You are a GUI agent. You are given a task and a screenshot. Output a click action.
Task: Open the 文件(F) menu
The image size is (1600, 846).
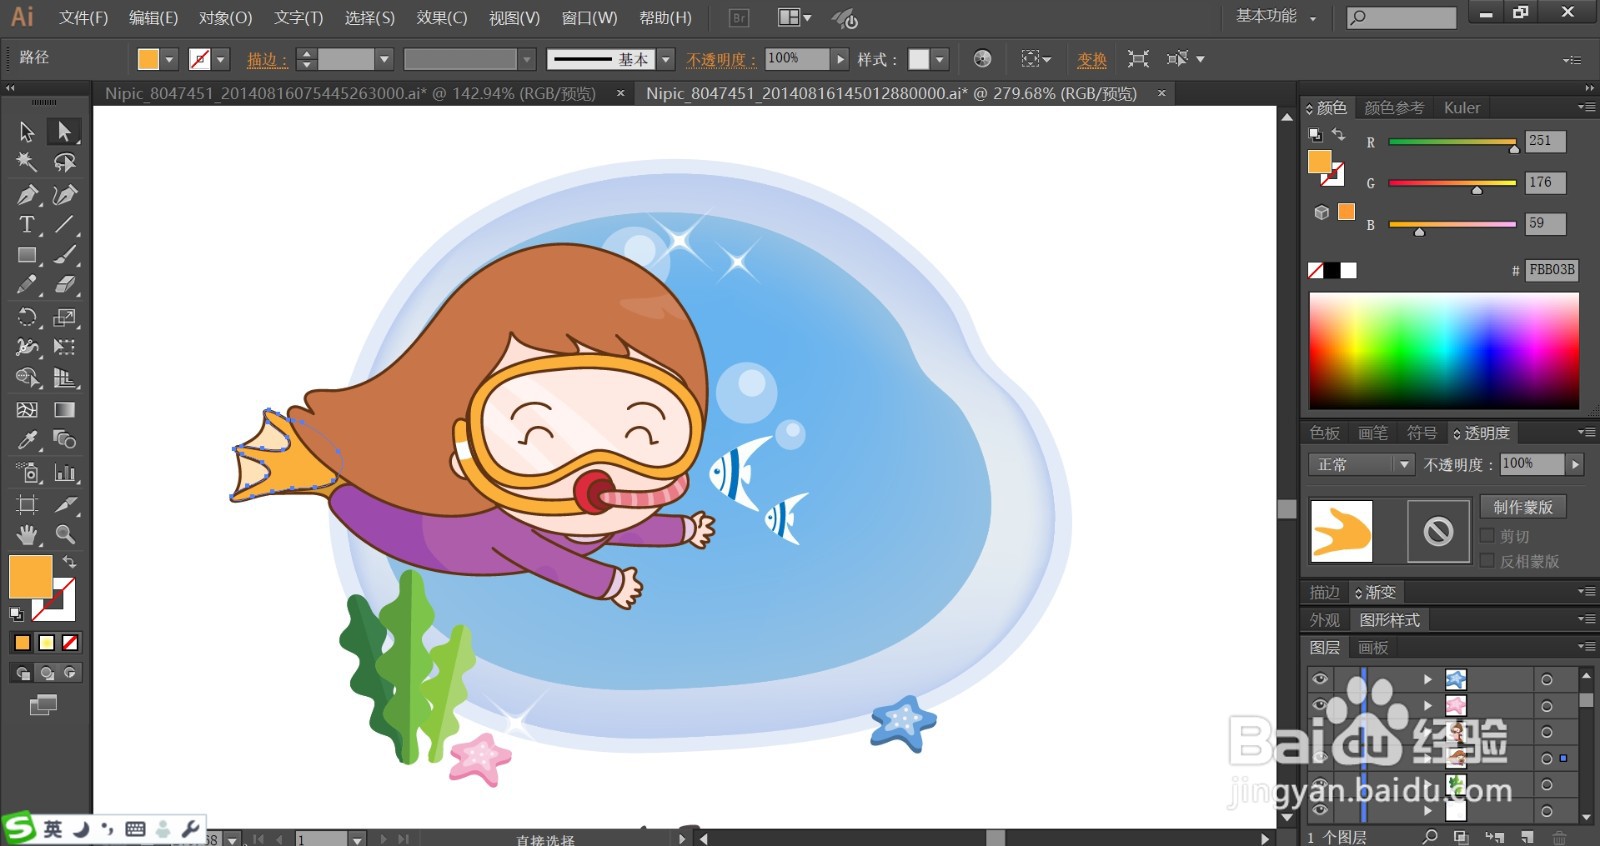click(83, 18)
